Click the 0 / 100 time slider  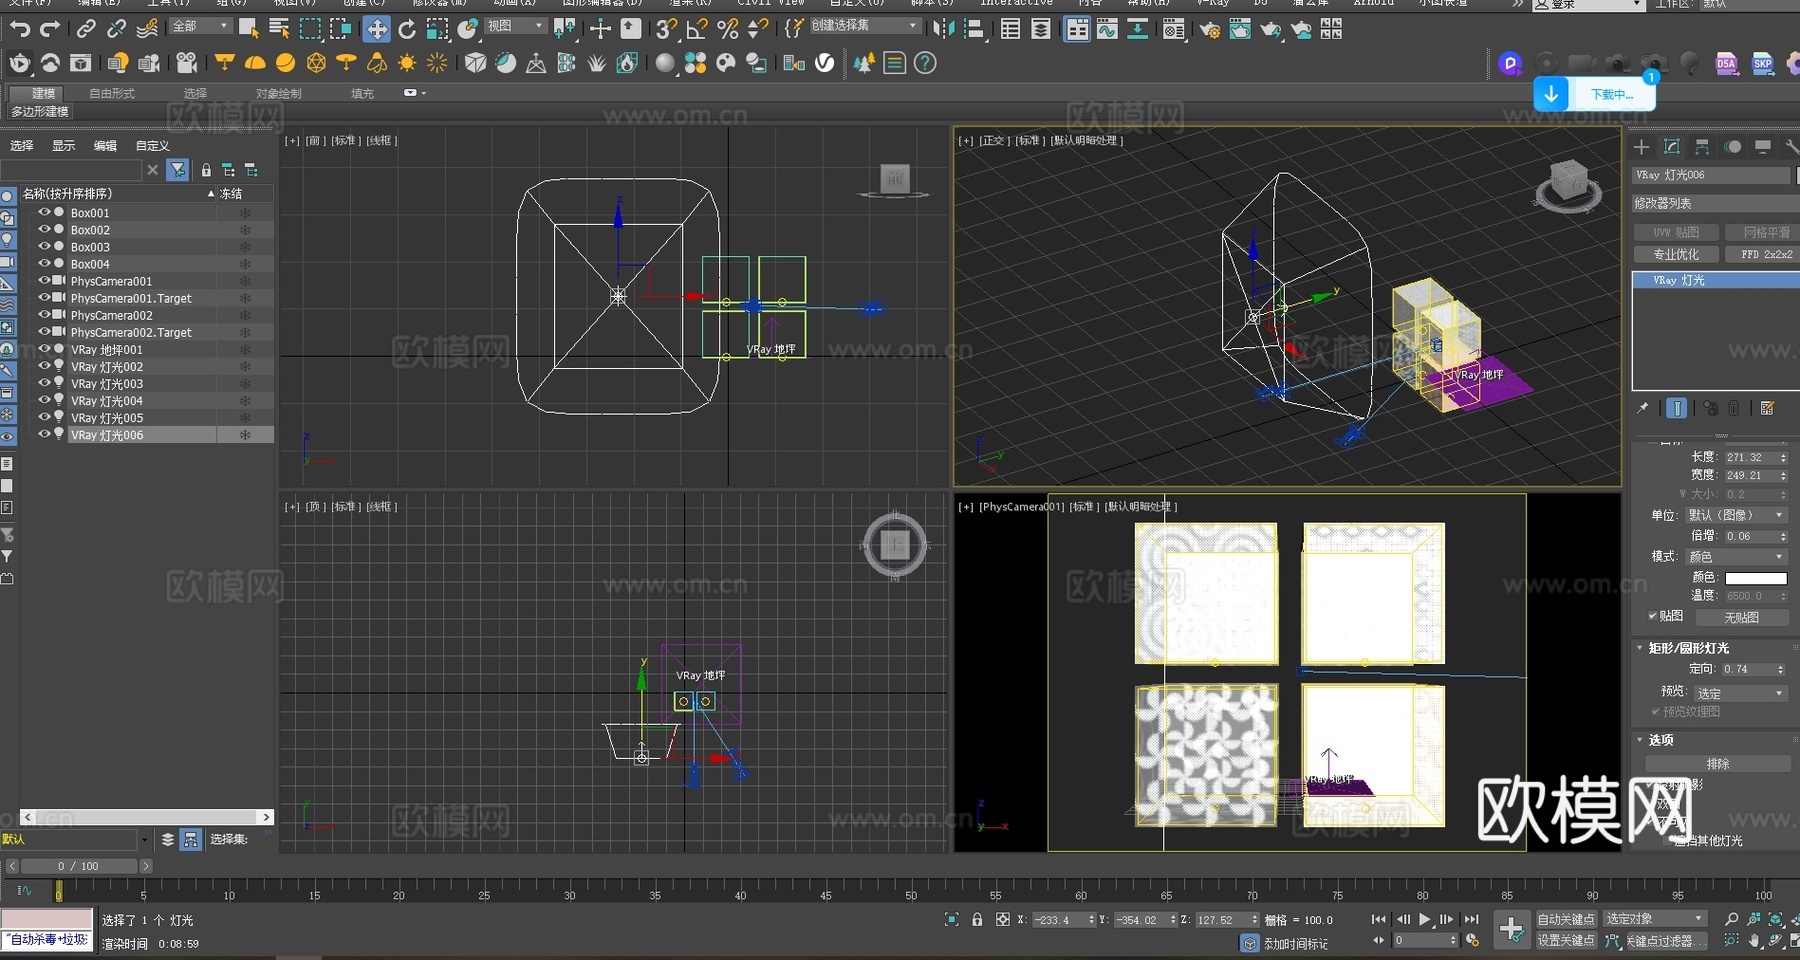point(78,866)
